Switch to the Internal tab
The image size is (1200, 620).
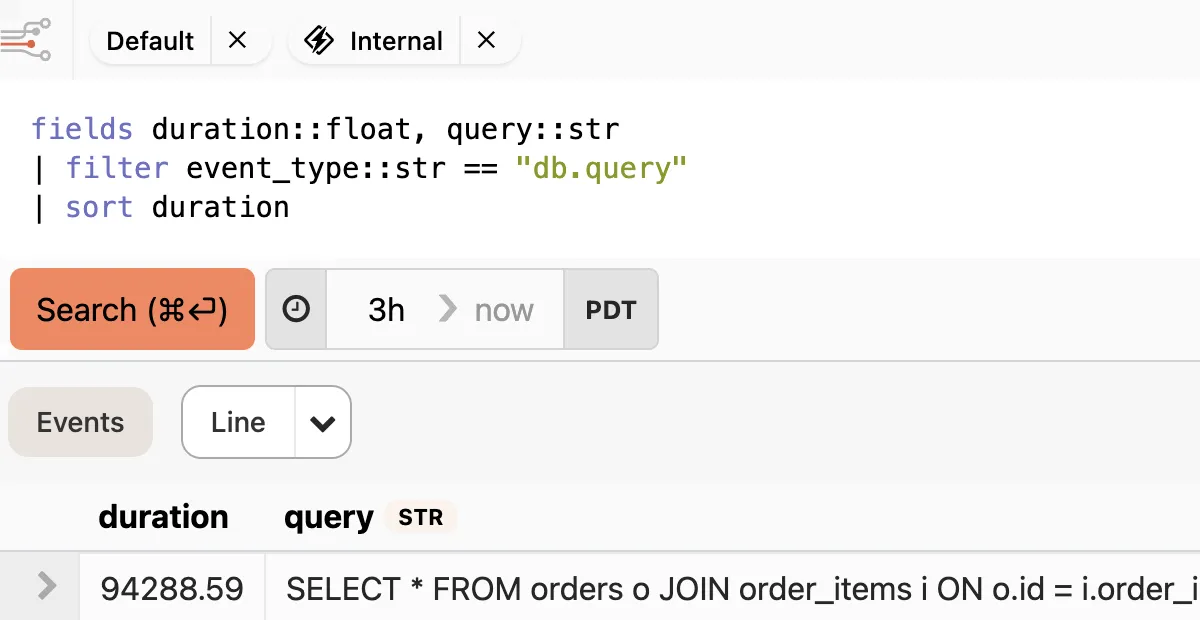[396, 41]
